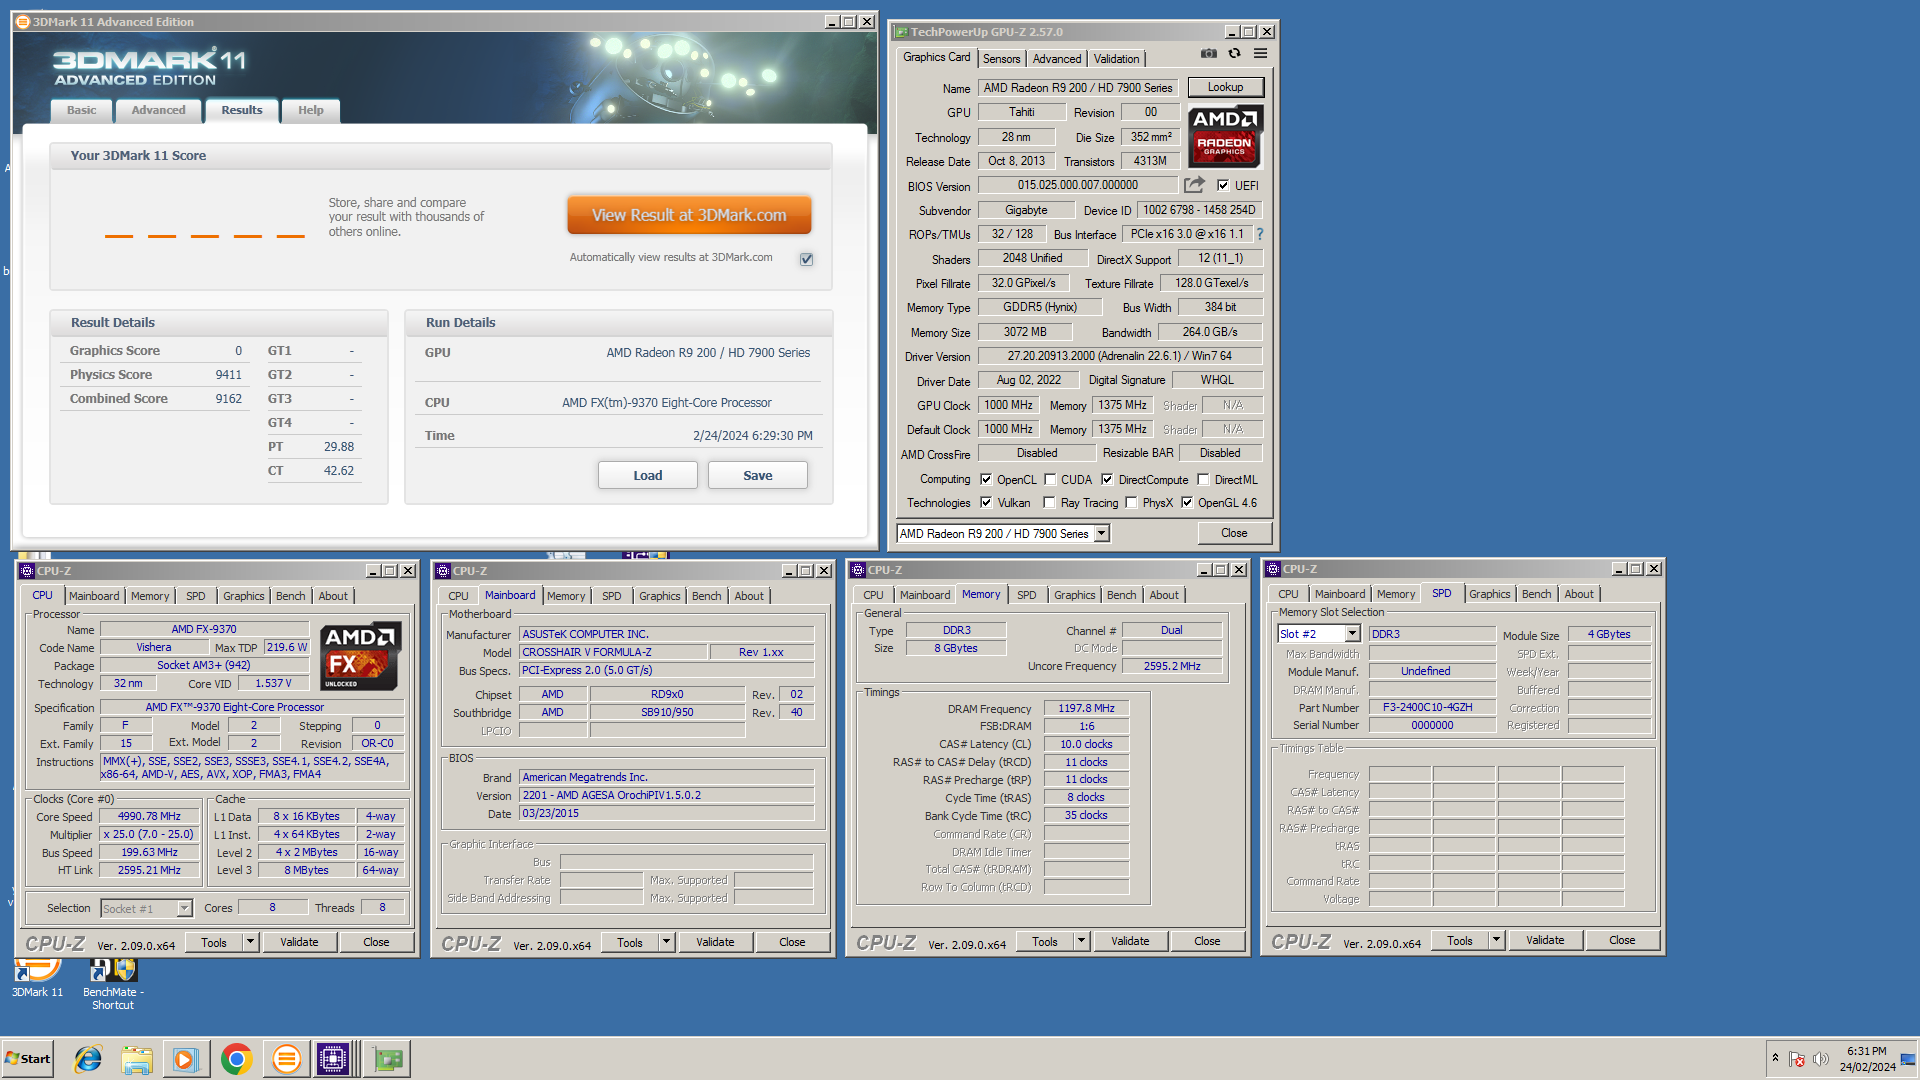Click the Save button in Run Details
The image size is (1920, 1080).
point(757,476)
